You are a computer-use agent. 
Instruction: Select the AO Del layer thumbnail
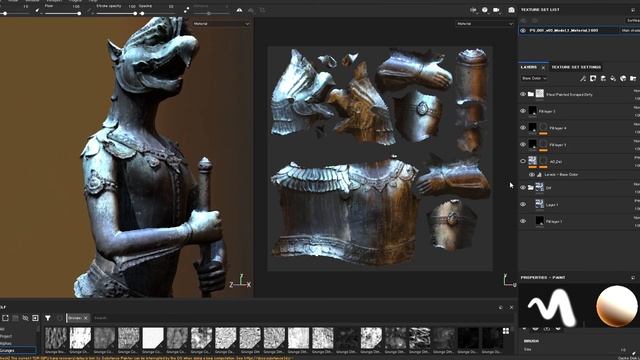click(x=532, y=160)
